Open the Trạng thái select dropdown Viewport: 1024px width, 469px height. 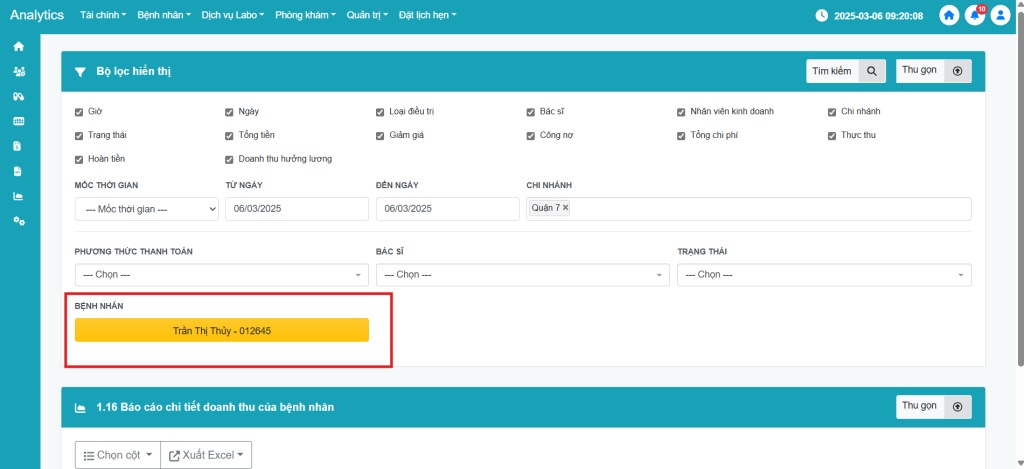click(x=823, y=275)
